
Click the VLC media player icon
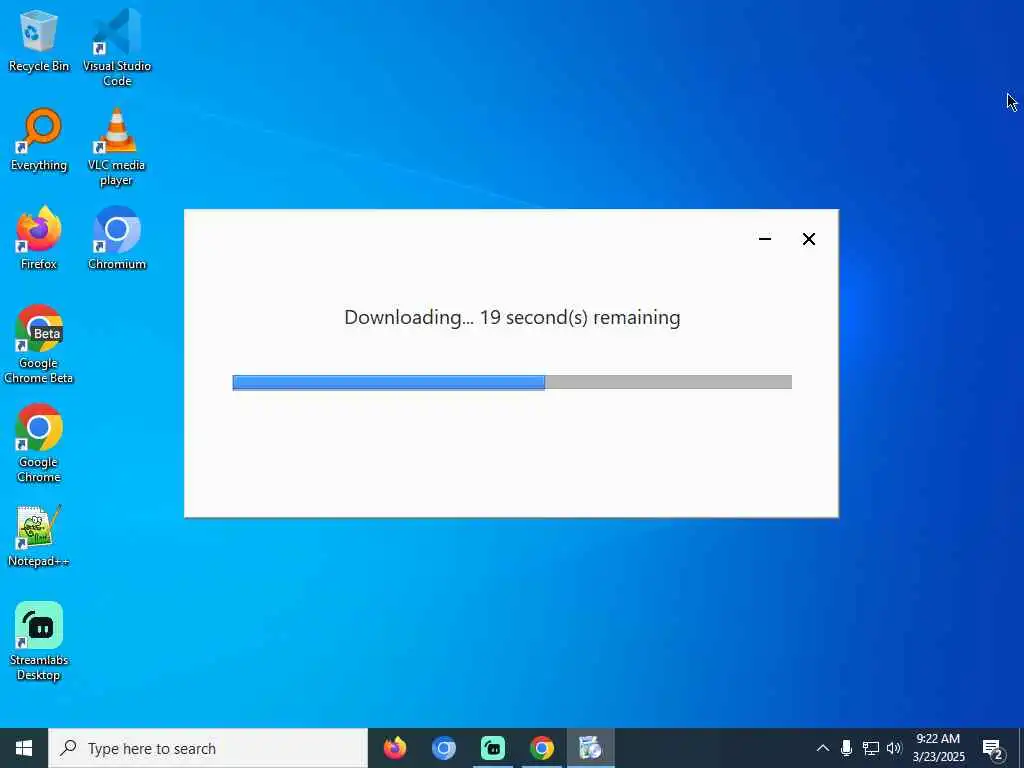click(x=116, y=146)
